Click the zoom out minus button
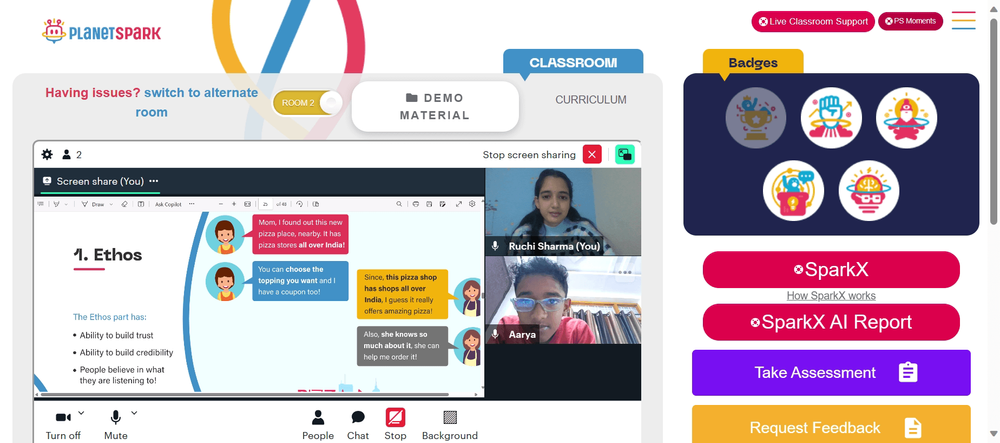The width and height of the screenshot is (1000, 443). [221, 204]
